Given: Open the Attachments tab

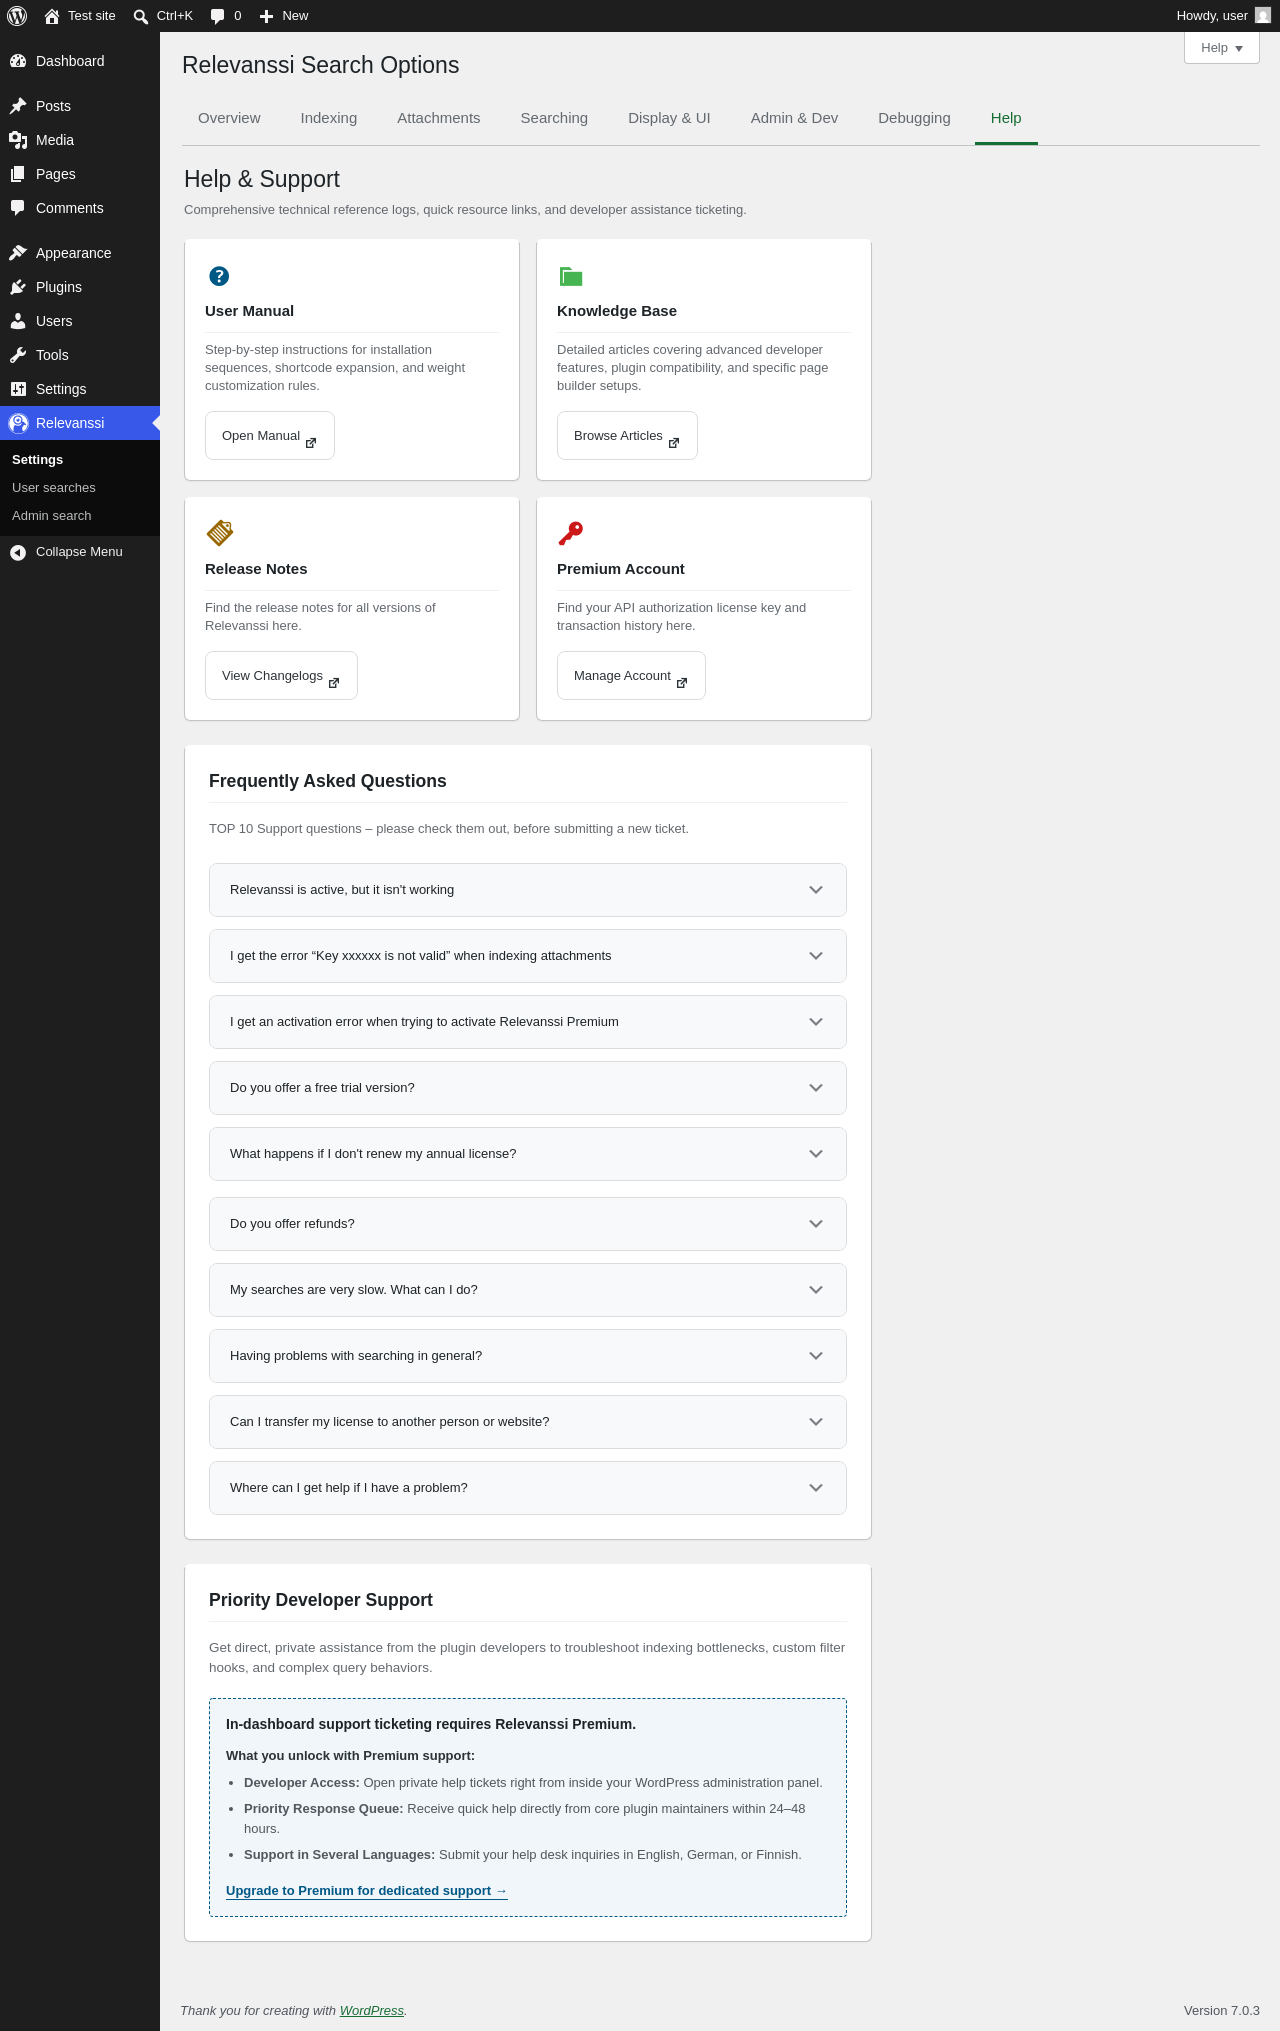Looking at the screenshot, I should coord(439,118).
